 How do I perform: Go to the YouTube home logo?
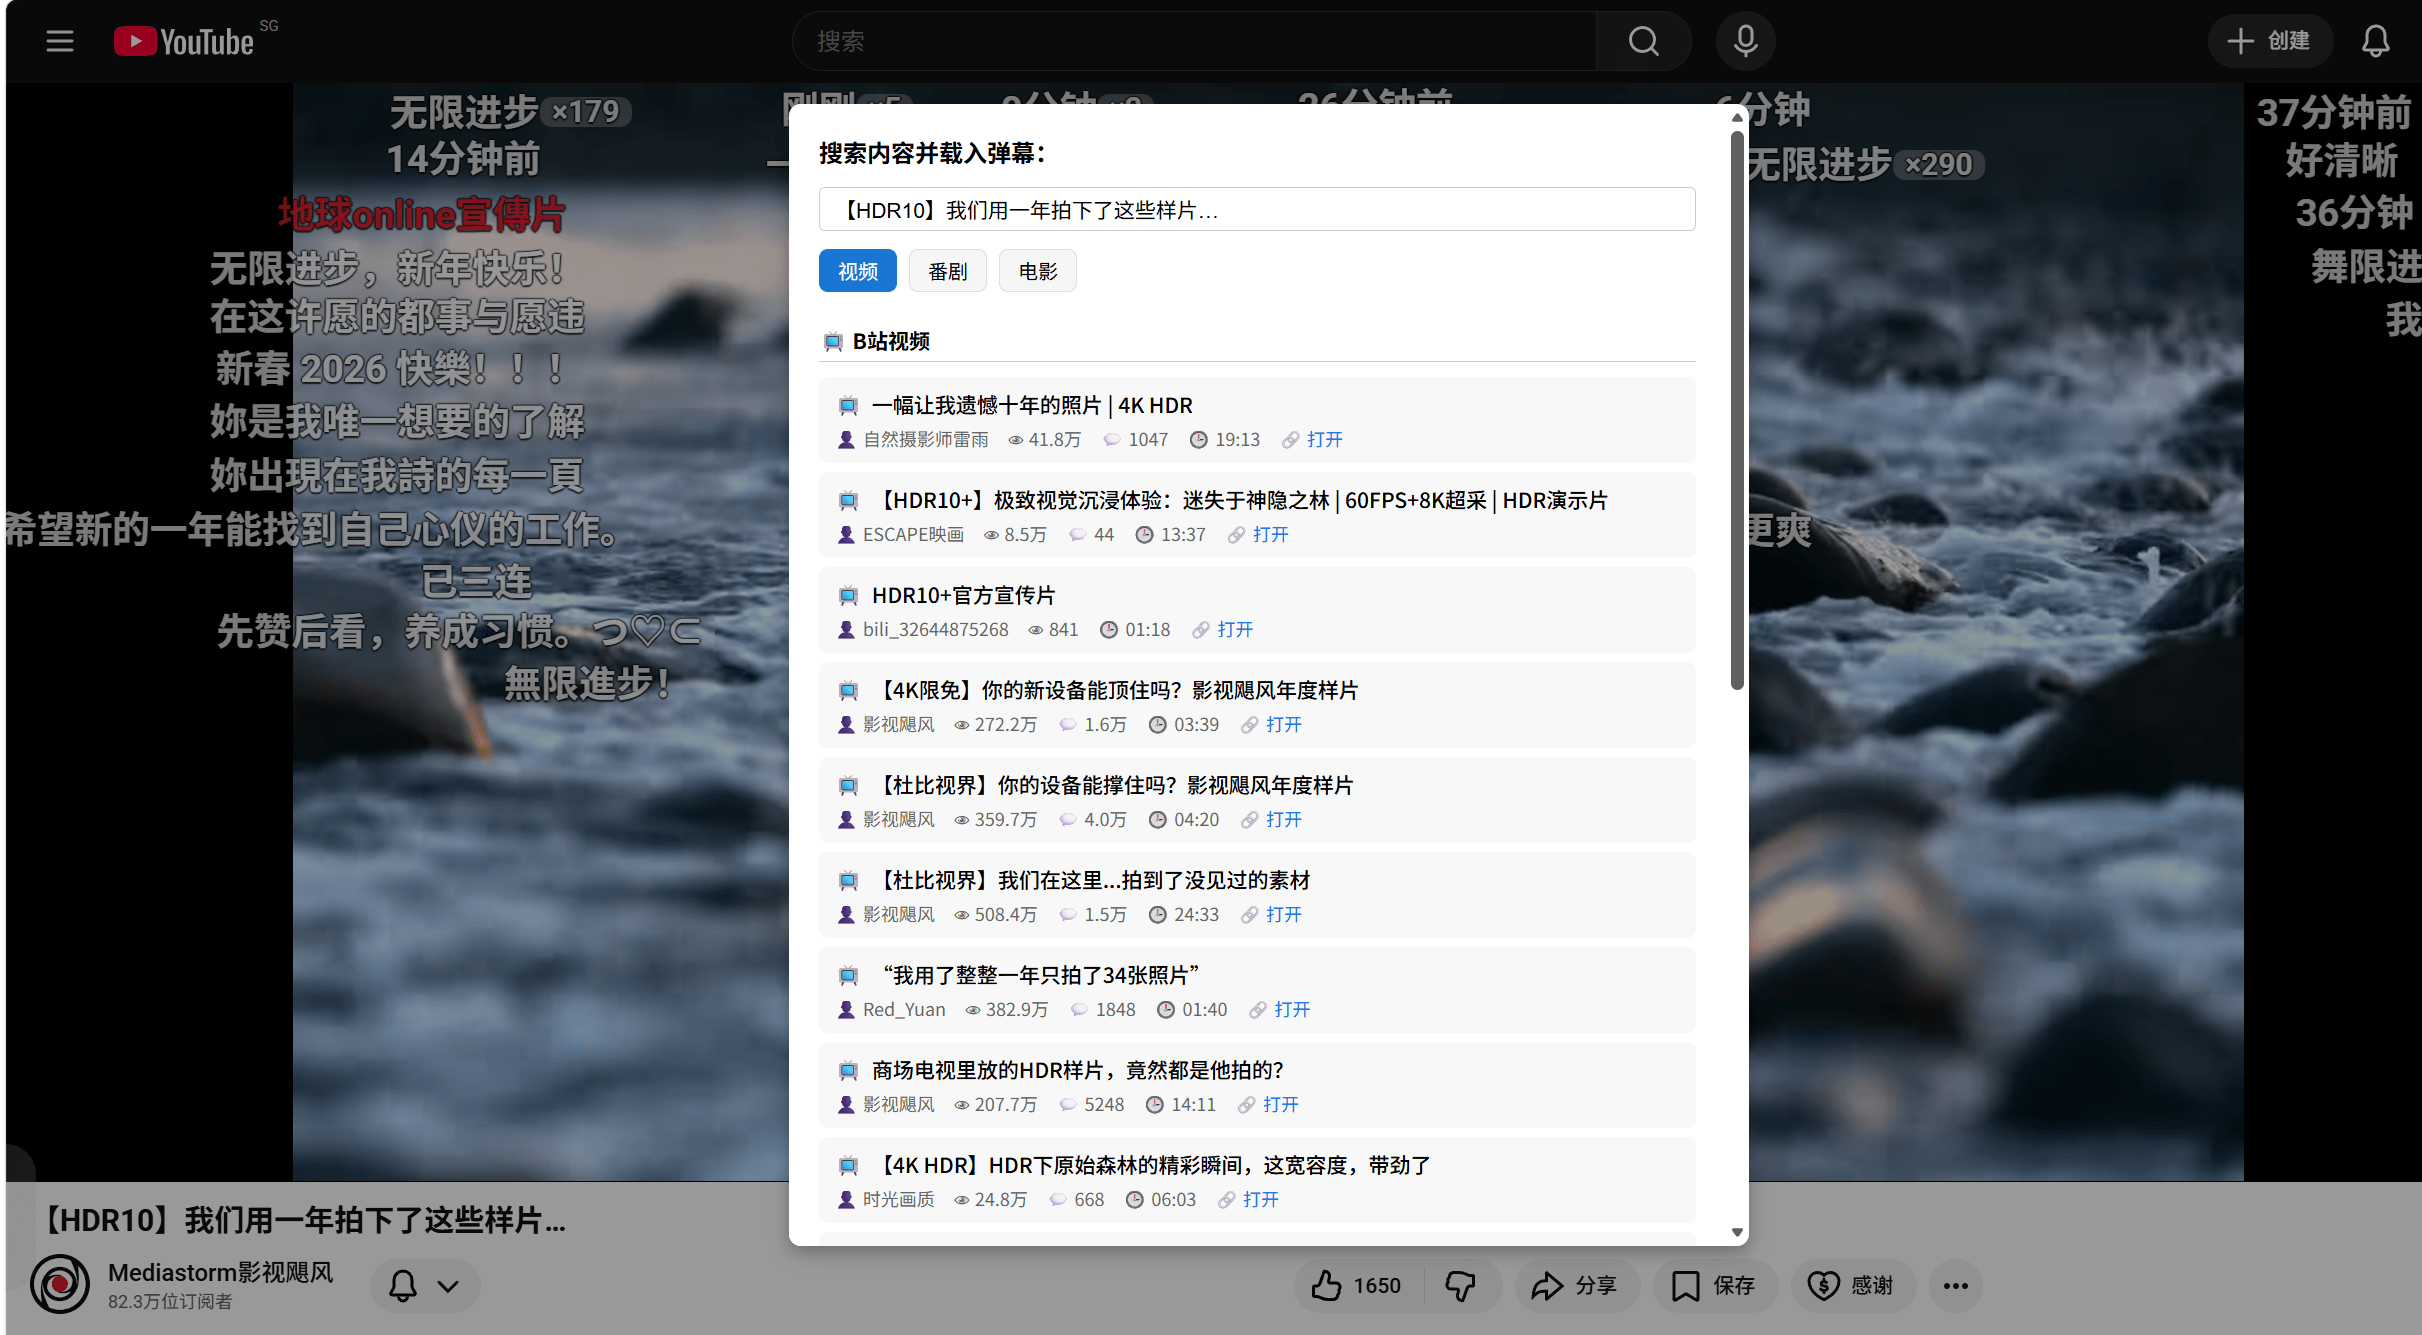pos(184,41)
